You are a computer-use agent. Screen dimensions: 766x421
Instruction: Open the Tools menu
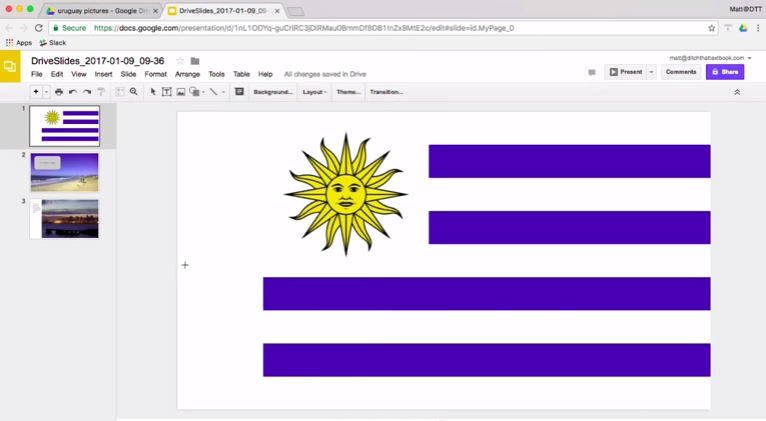point(216,74)
